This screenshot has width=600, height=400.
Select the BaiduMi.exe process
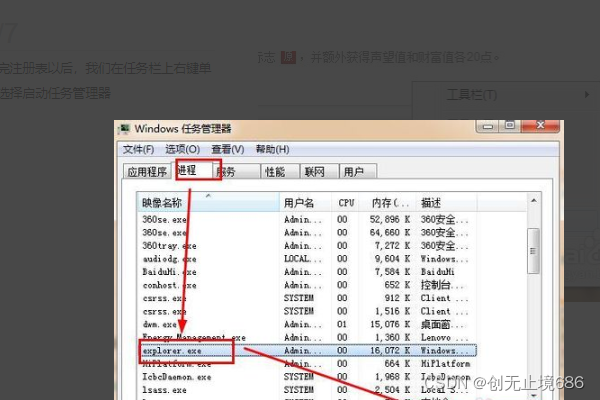pos(307,272)
